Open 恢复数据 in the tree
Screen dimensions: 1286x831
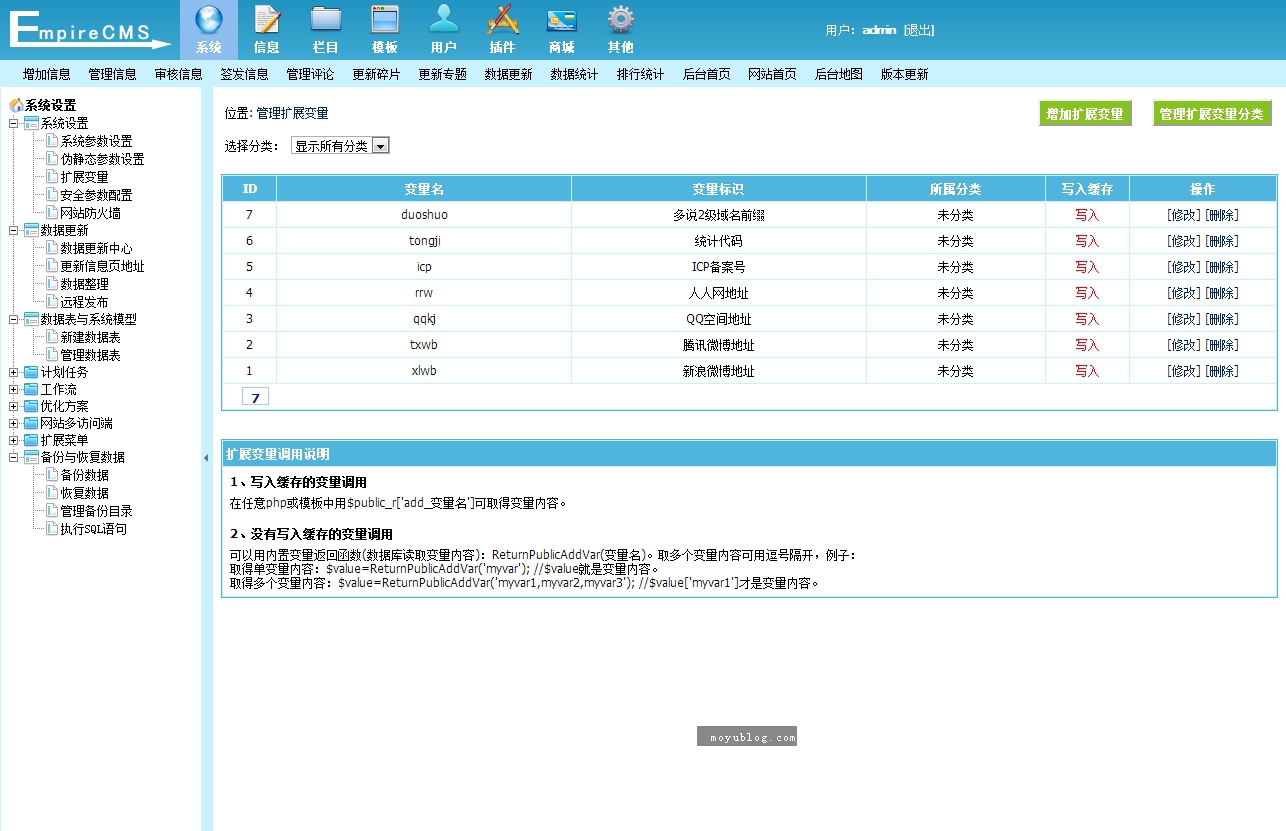click(84, 493)
